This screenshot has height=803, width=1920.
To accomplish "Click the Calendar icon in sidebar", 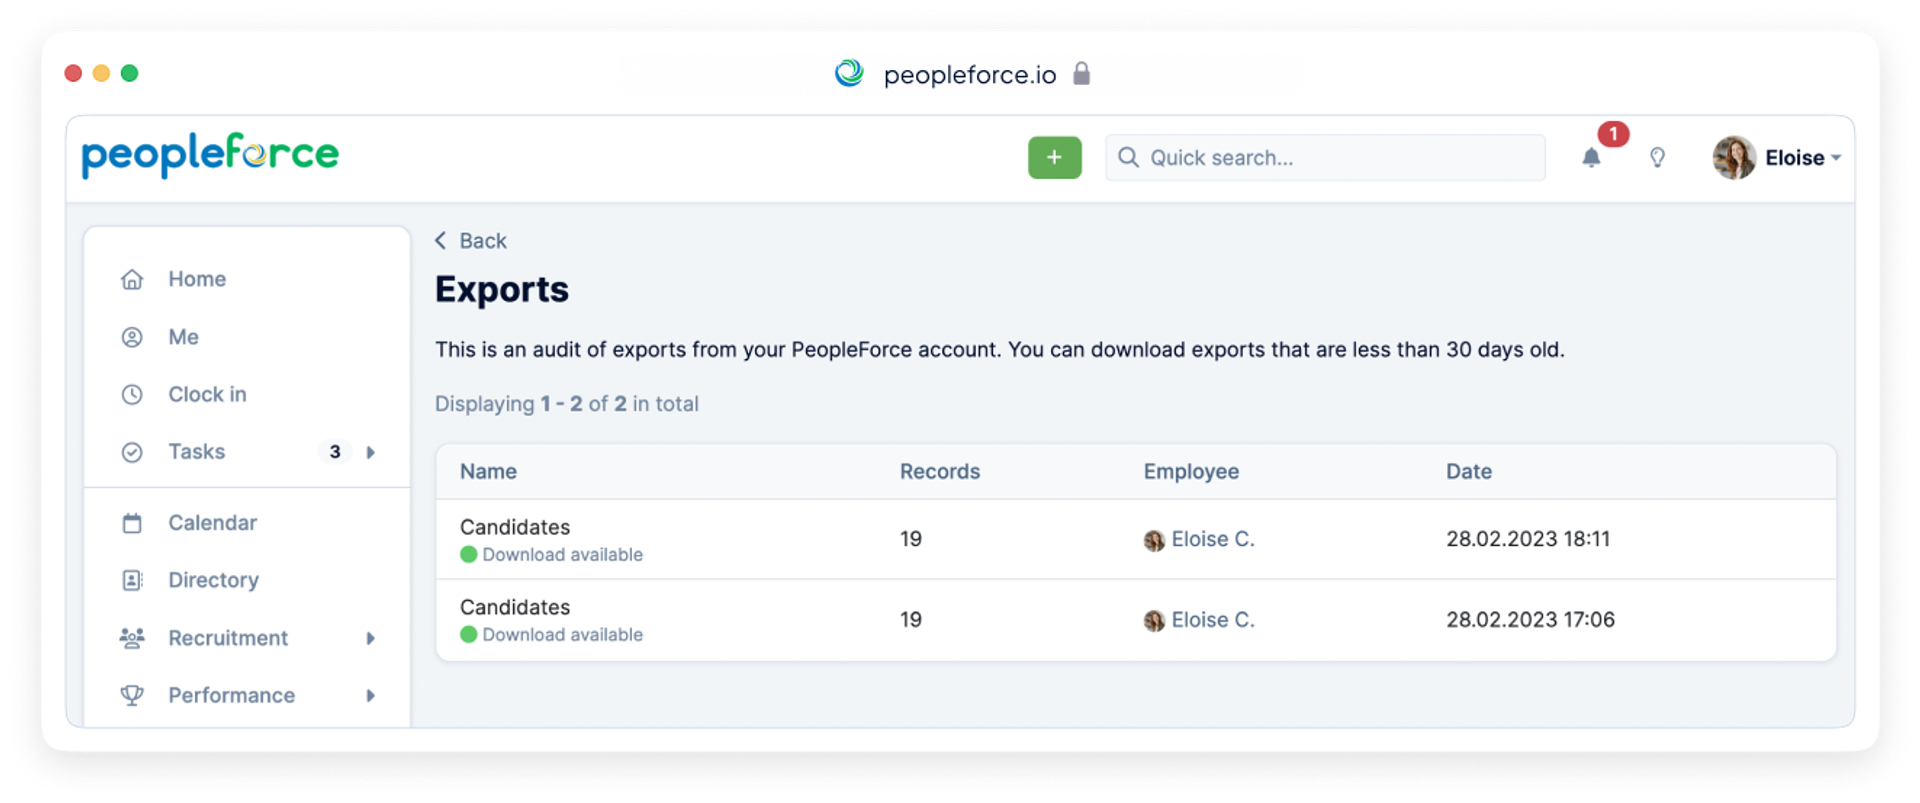I will (x=132, y=523).
